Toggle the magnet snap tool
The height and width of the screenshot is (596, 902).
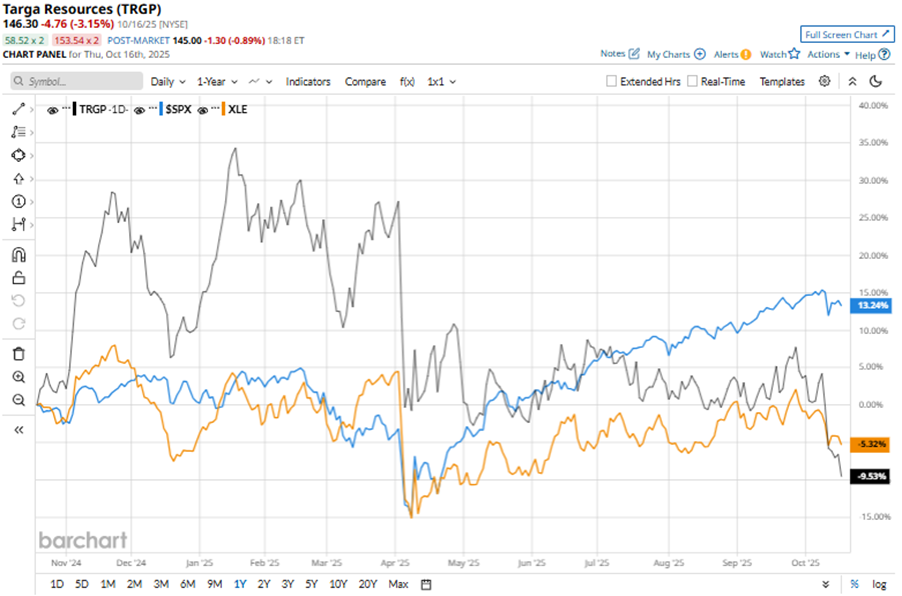(x=18, y=254)
